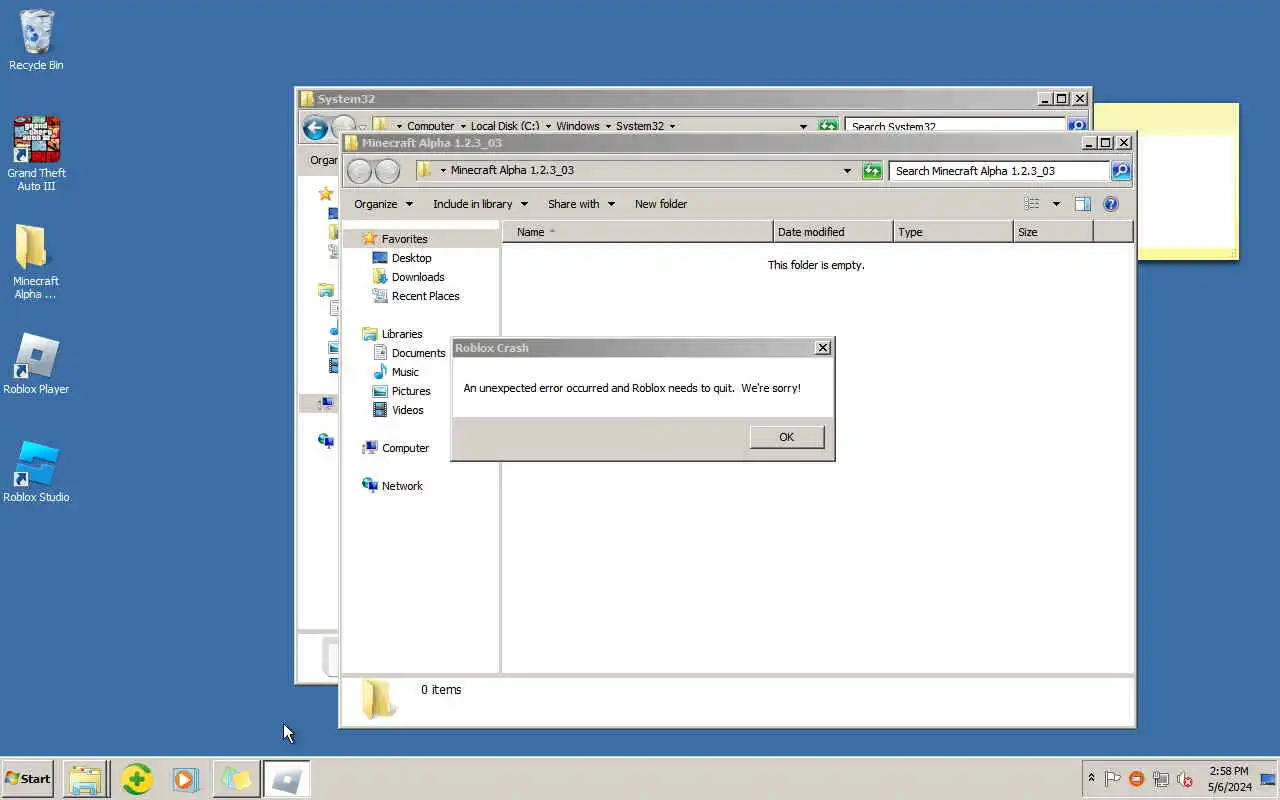Viewport: 1280px width, 800px height.
Task: Sort by the Name column
Action: coord(638,232)
